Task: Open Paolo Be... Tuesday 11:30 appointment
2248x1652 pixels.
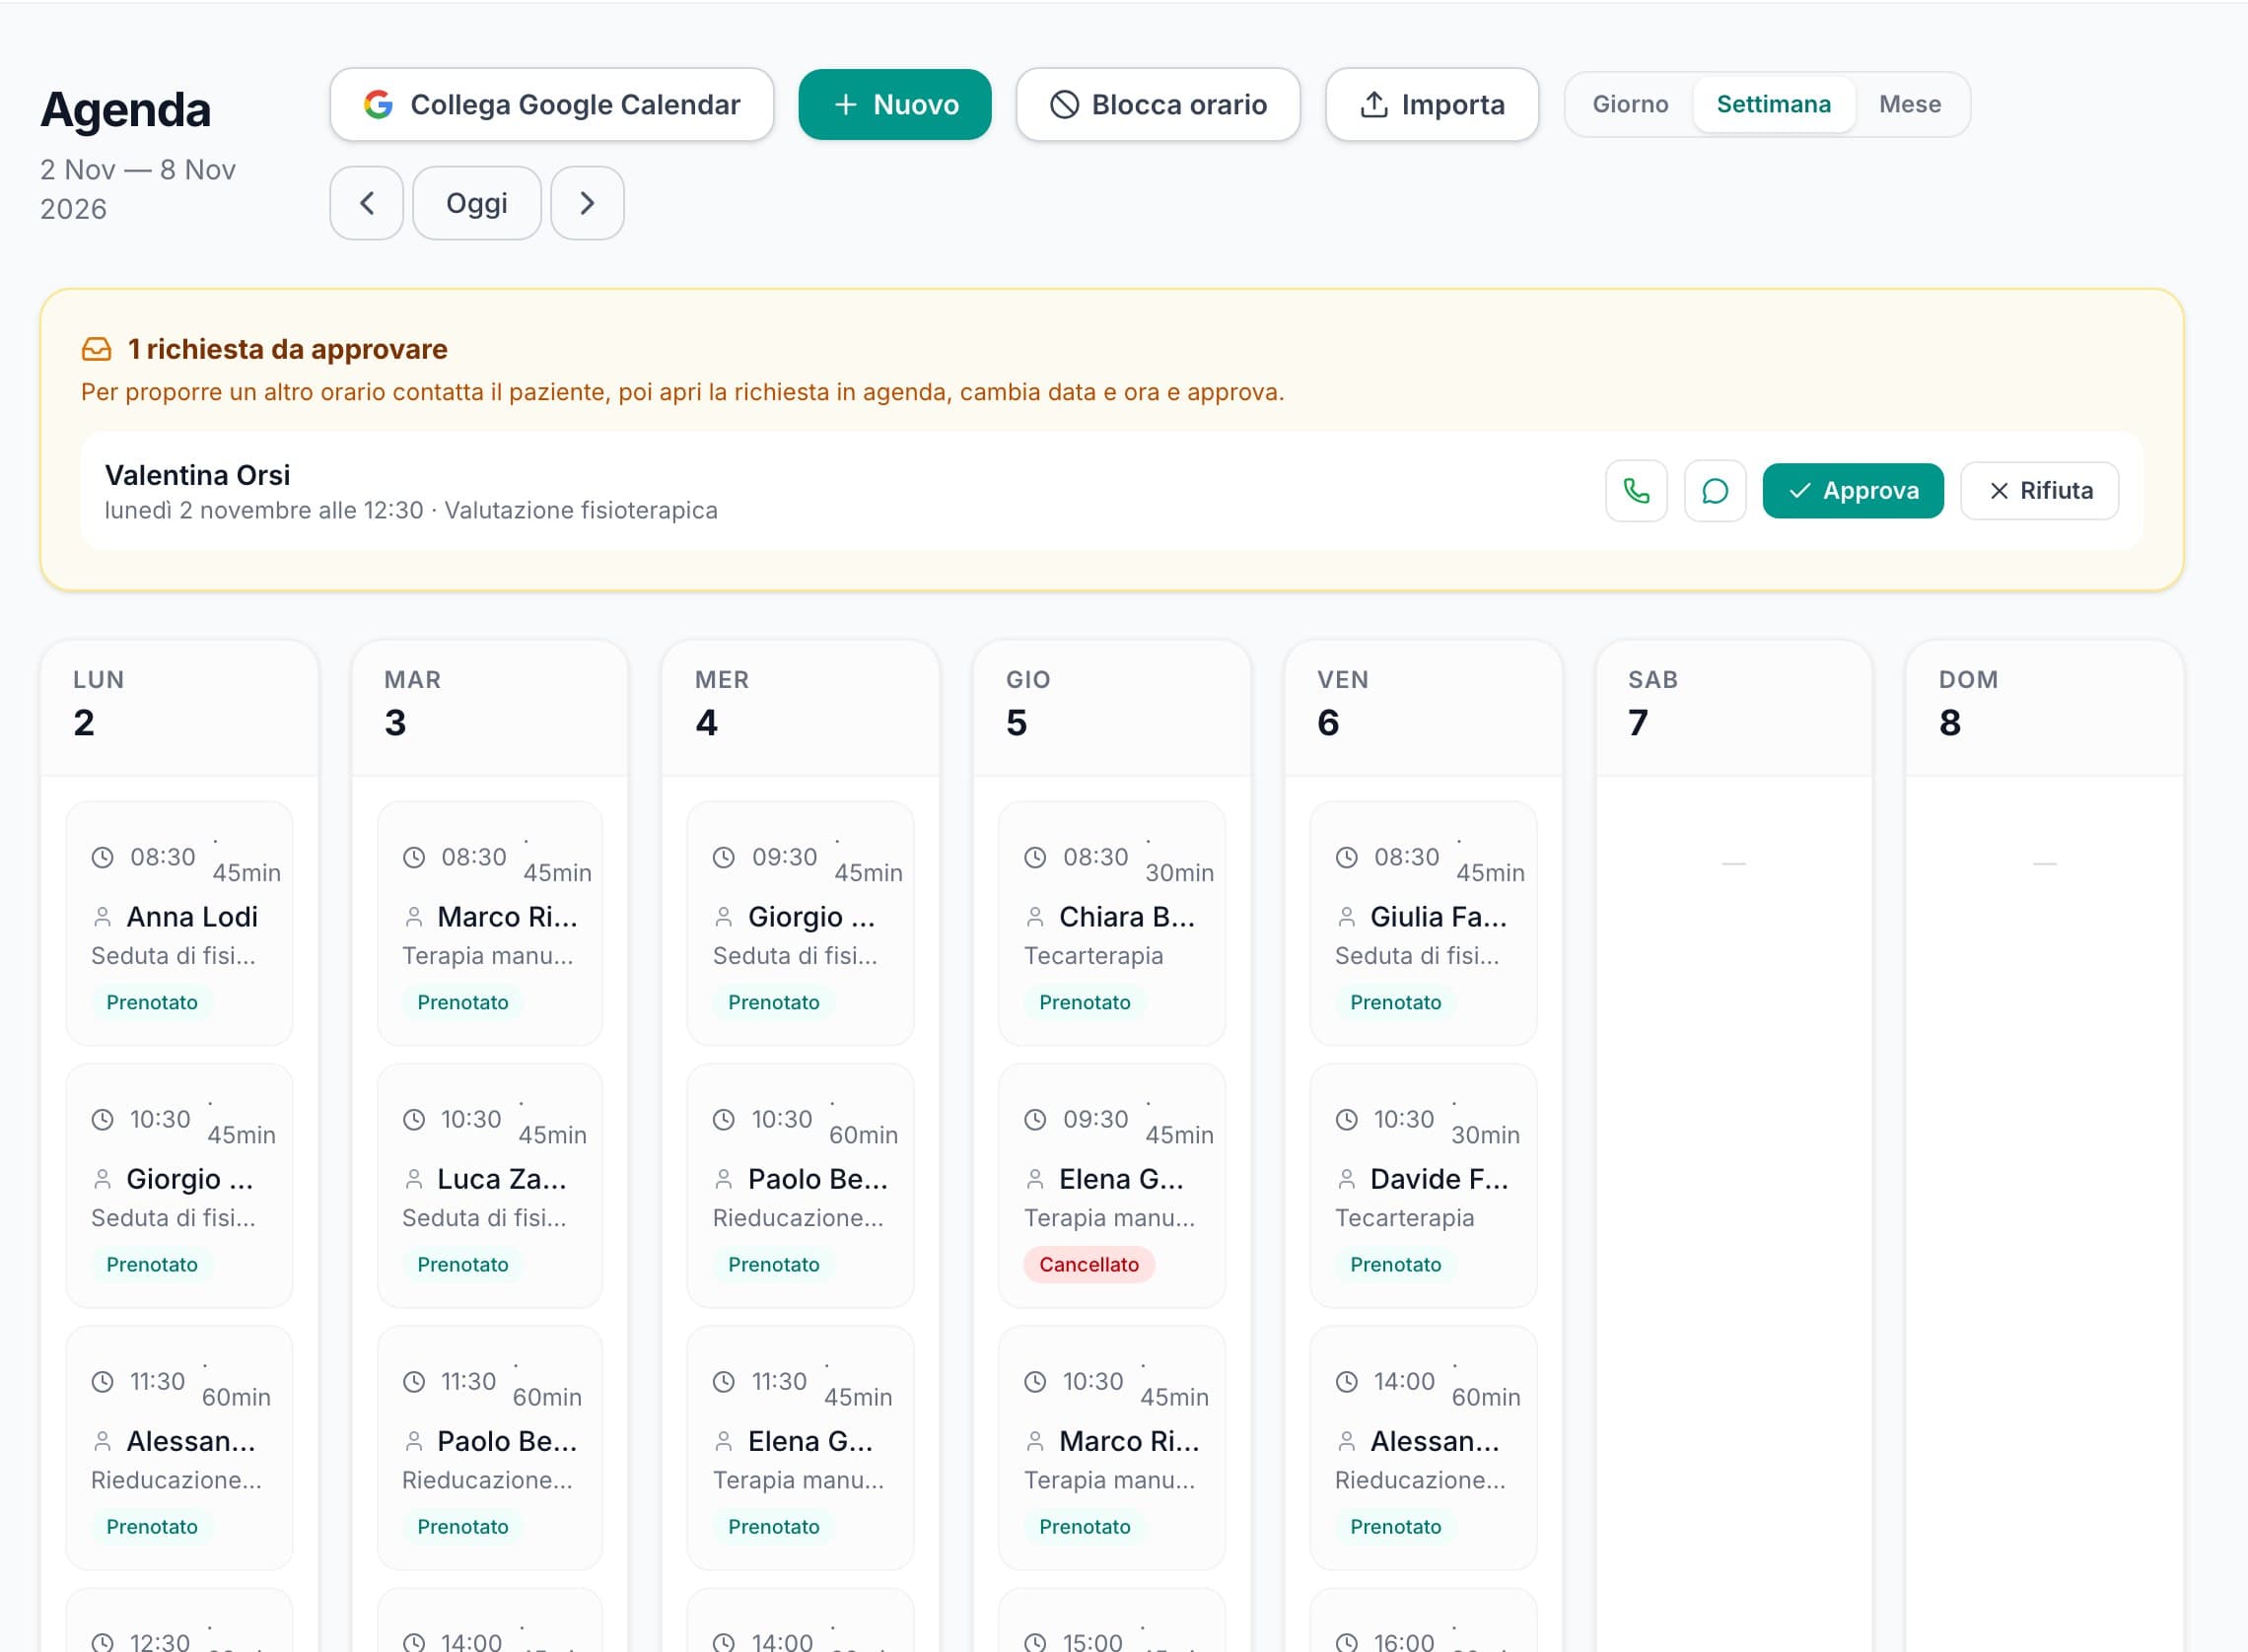Action: pyautogui.click(x=490, y=1447)
